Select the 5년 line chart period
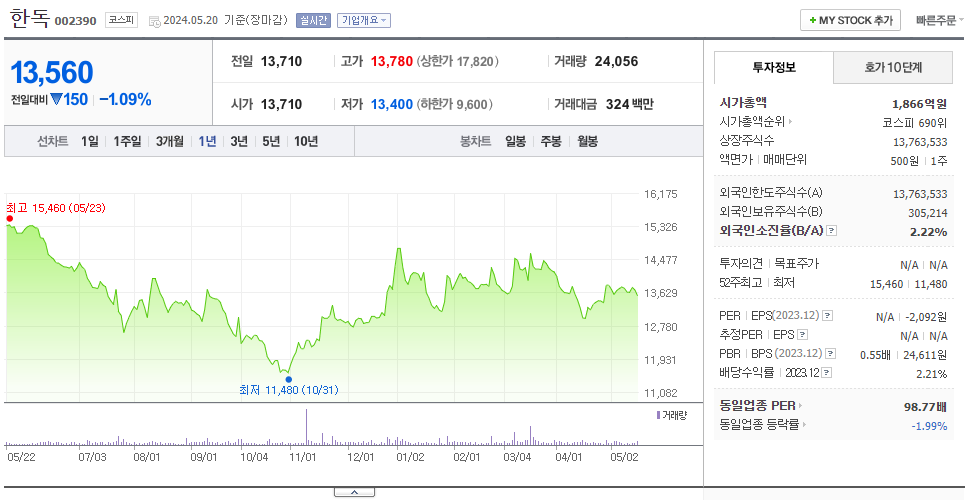 coord(271,141)
